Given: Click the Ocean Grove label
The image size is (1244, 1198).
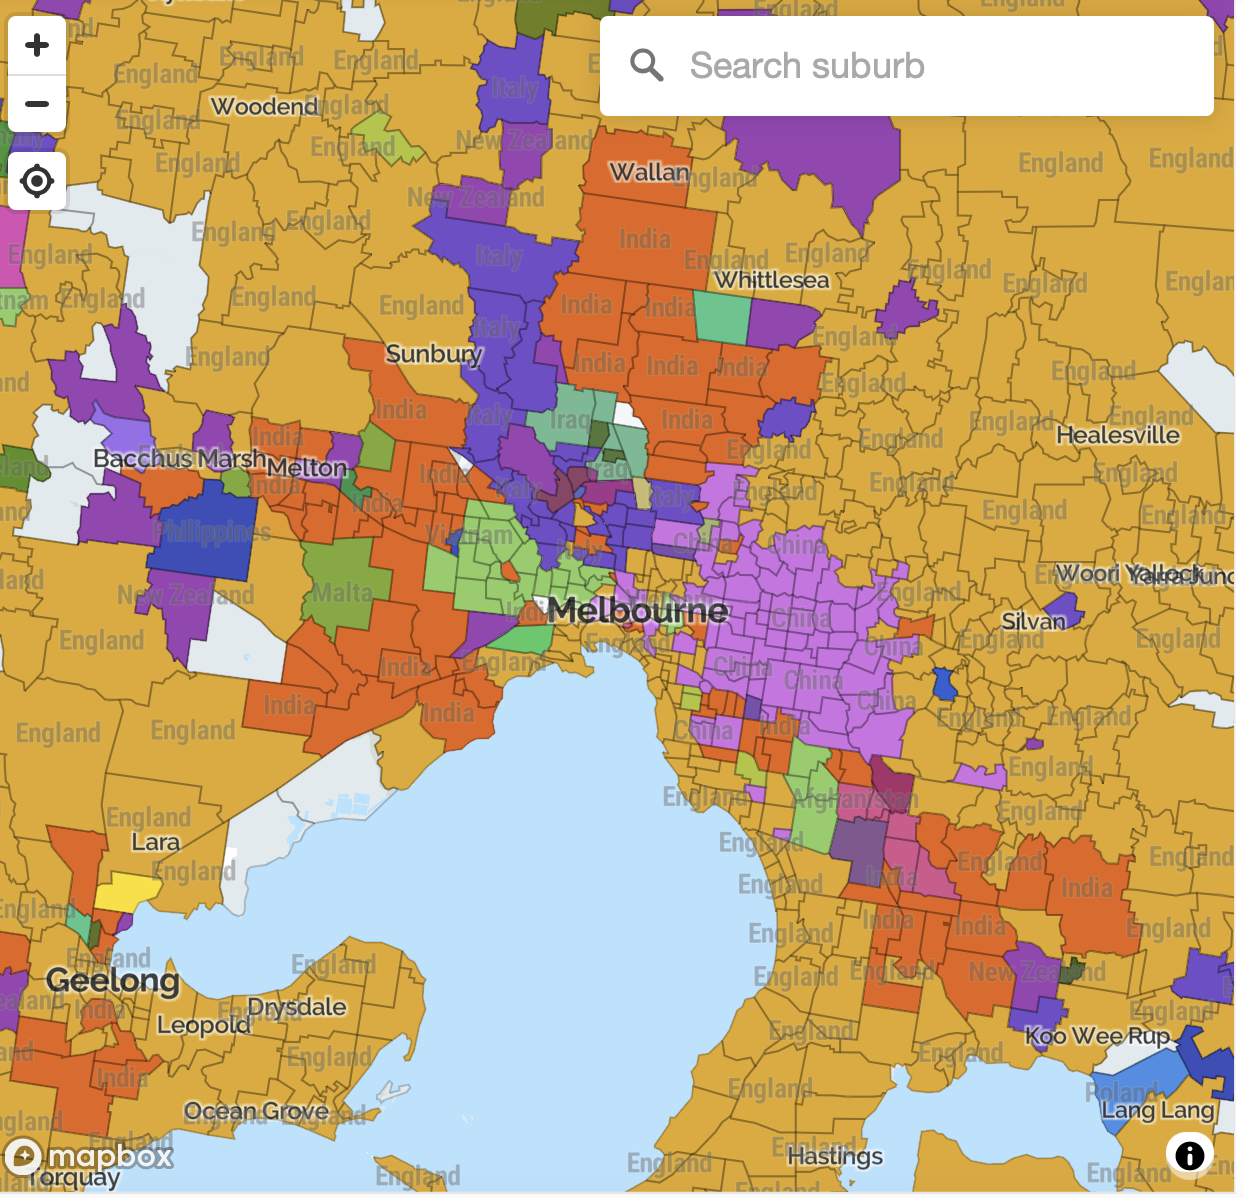Looking at the screenshot, I should (256, 1111).
